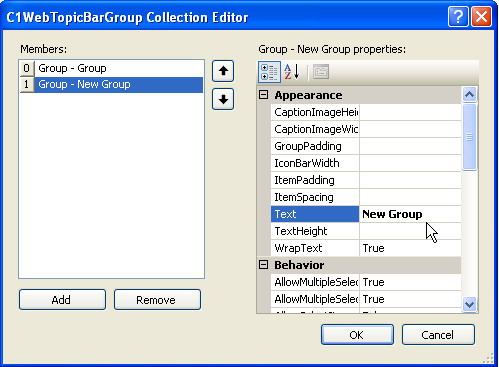This screenshot has width=499, height=367.
Task: Click the property grid scrollbar thumb
Action: coord(470,137)
